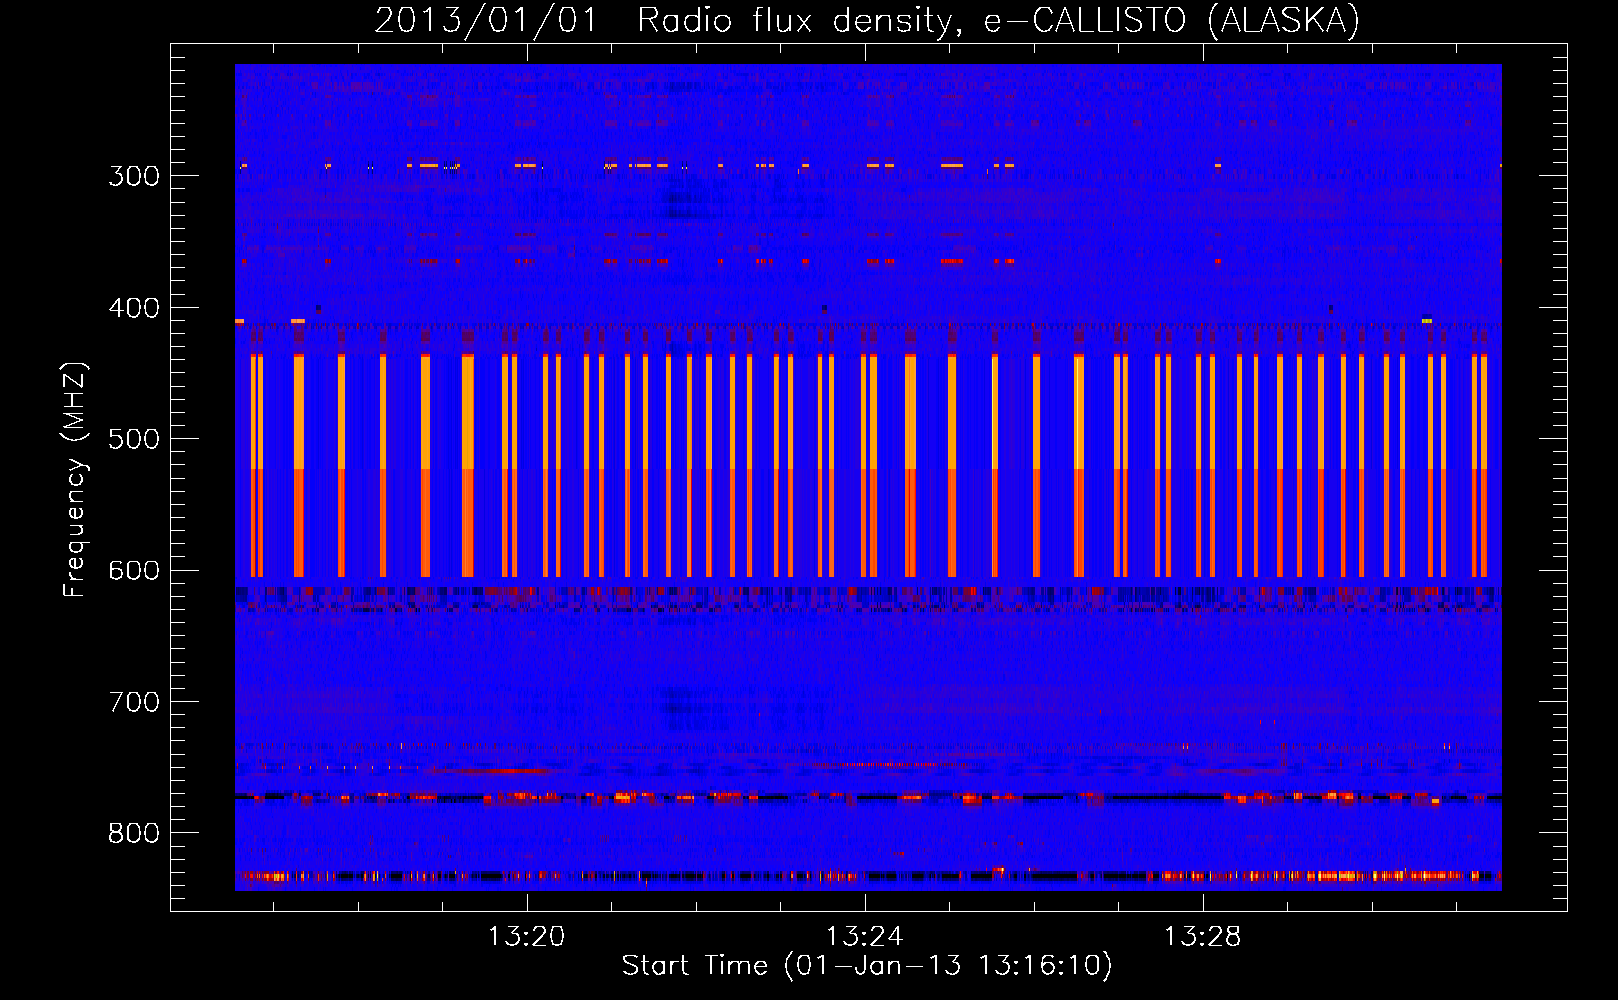This screenshot has width=1618, height=1000.
Task: Click the dark blue patch near 320 MHz
Action: pyautogui.click(x=686, y=203)
